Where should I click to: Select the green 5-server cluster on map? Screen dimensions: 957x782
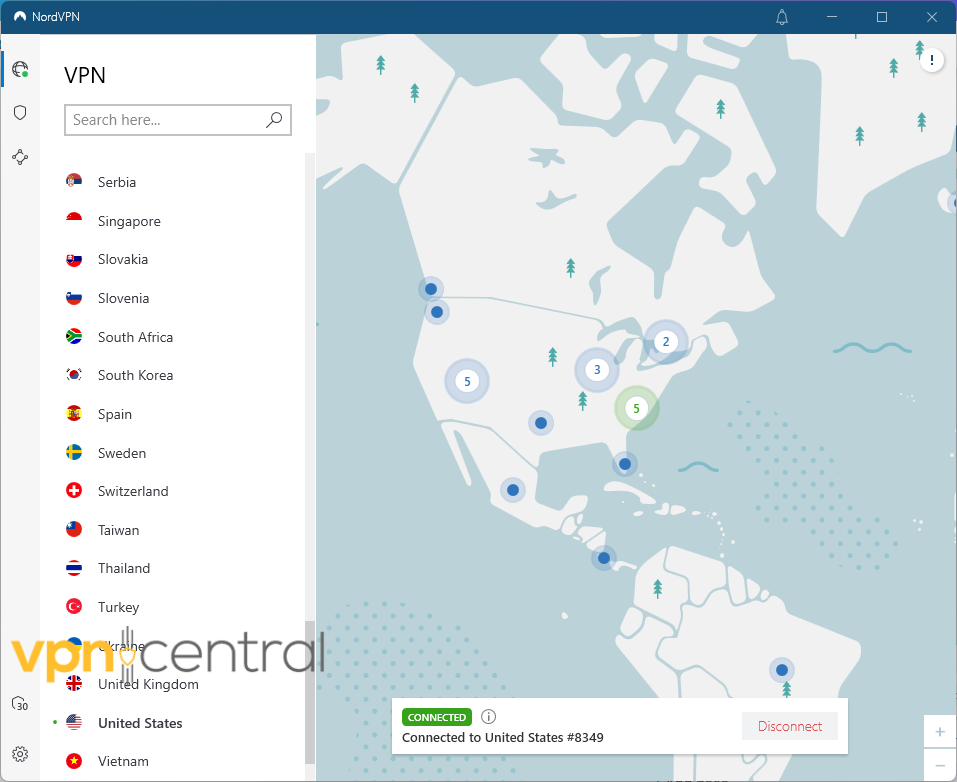point(636,408)
